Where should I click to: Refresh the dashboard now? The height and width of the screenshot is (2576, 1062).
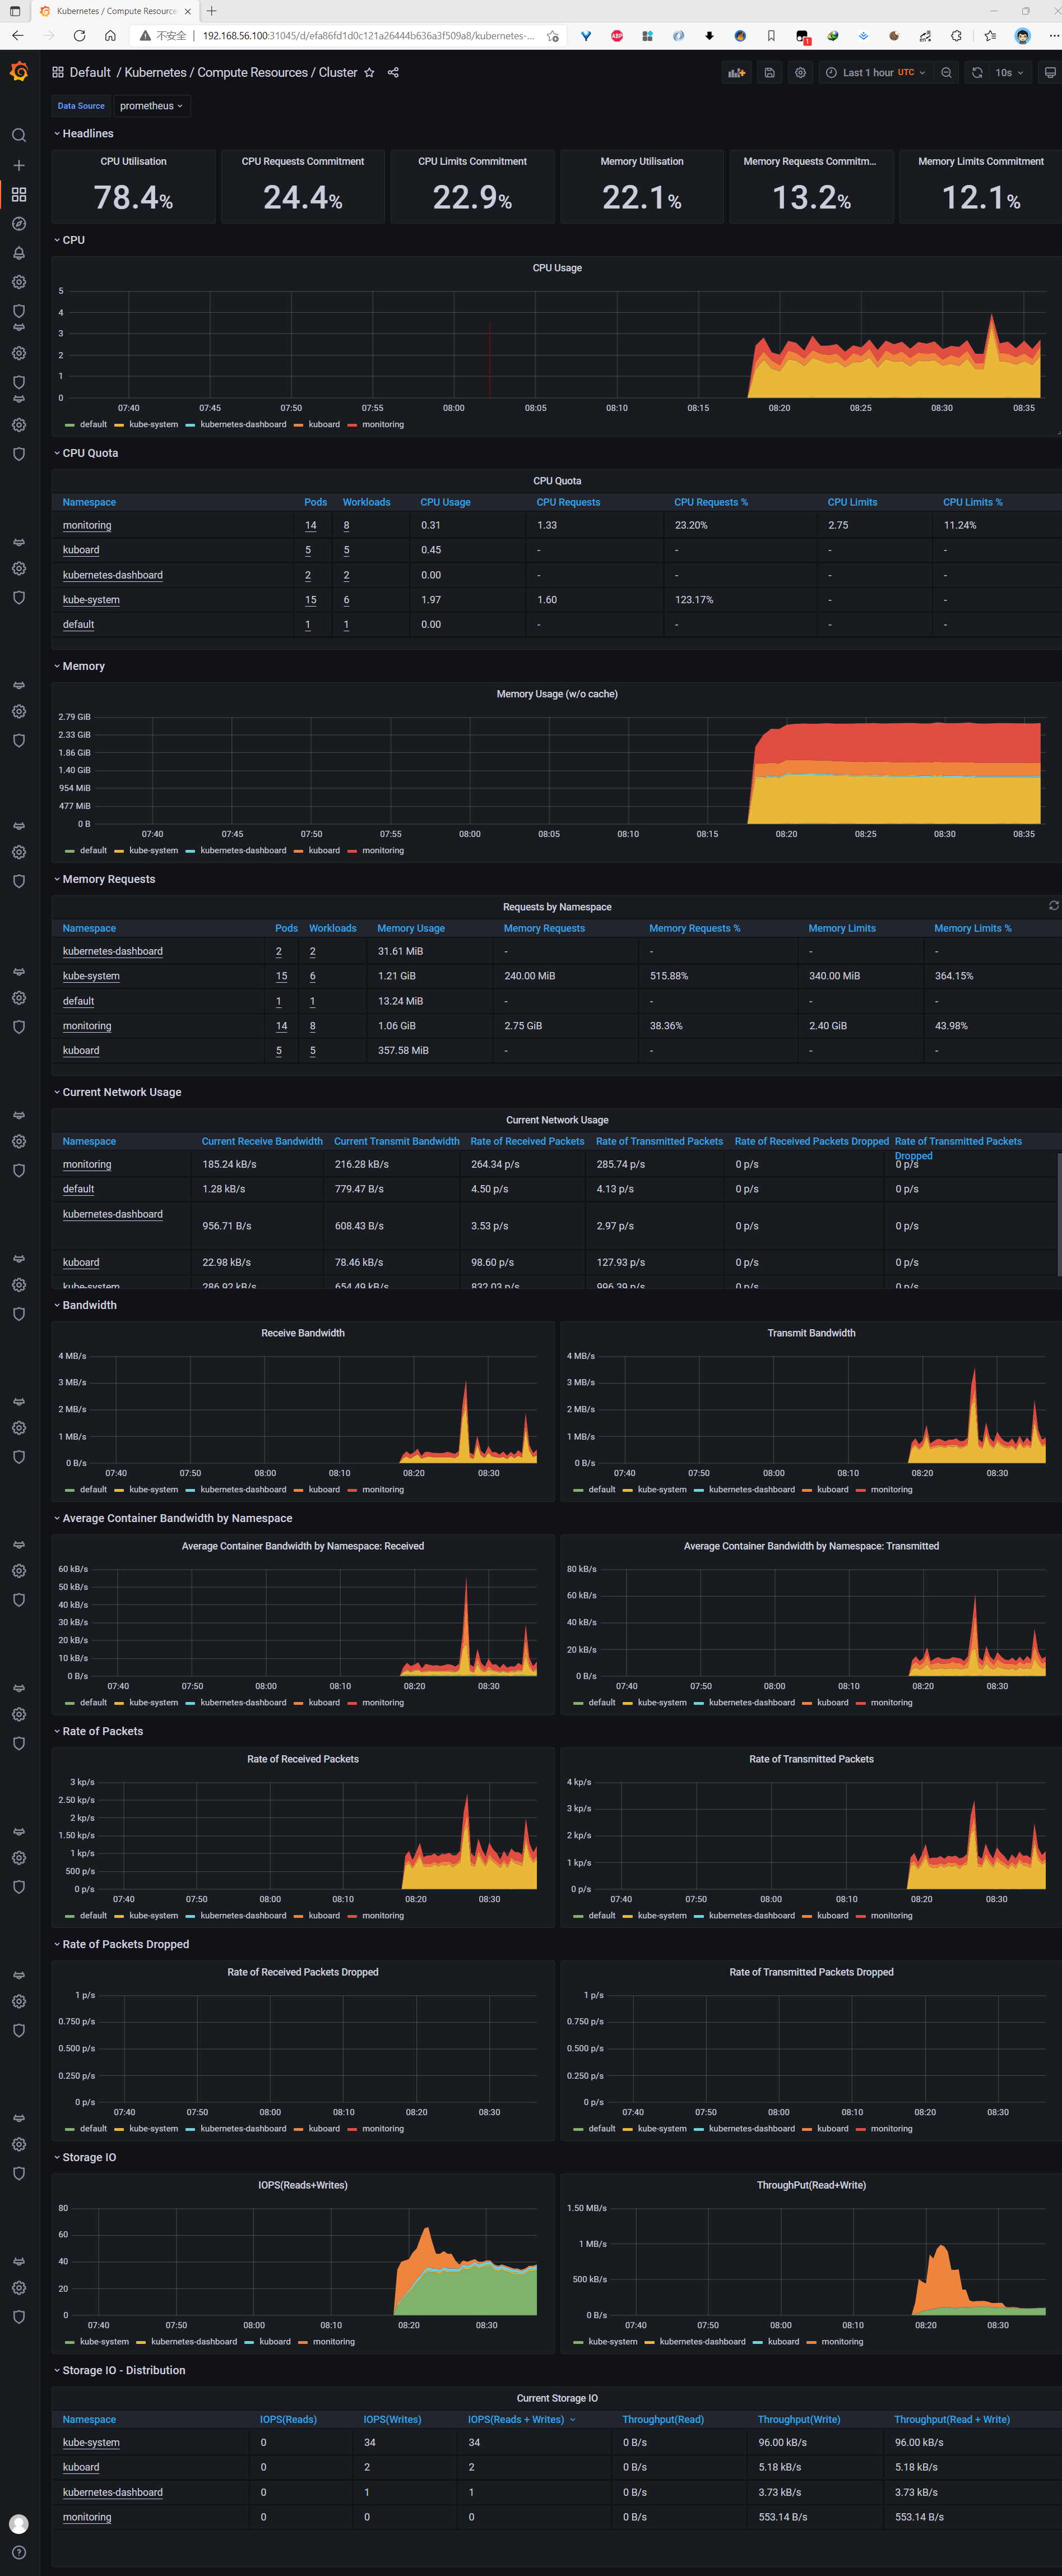[977, 73]
